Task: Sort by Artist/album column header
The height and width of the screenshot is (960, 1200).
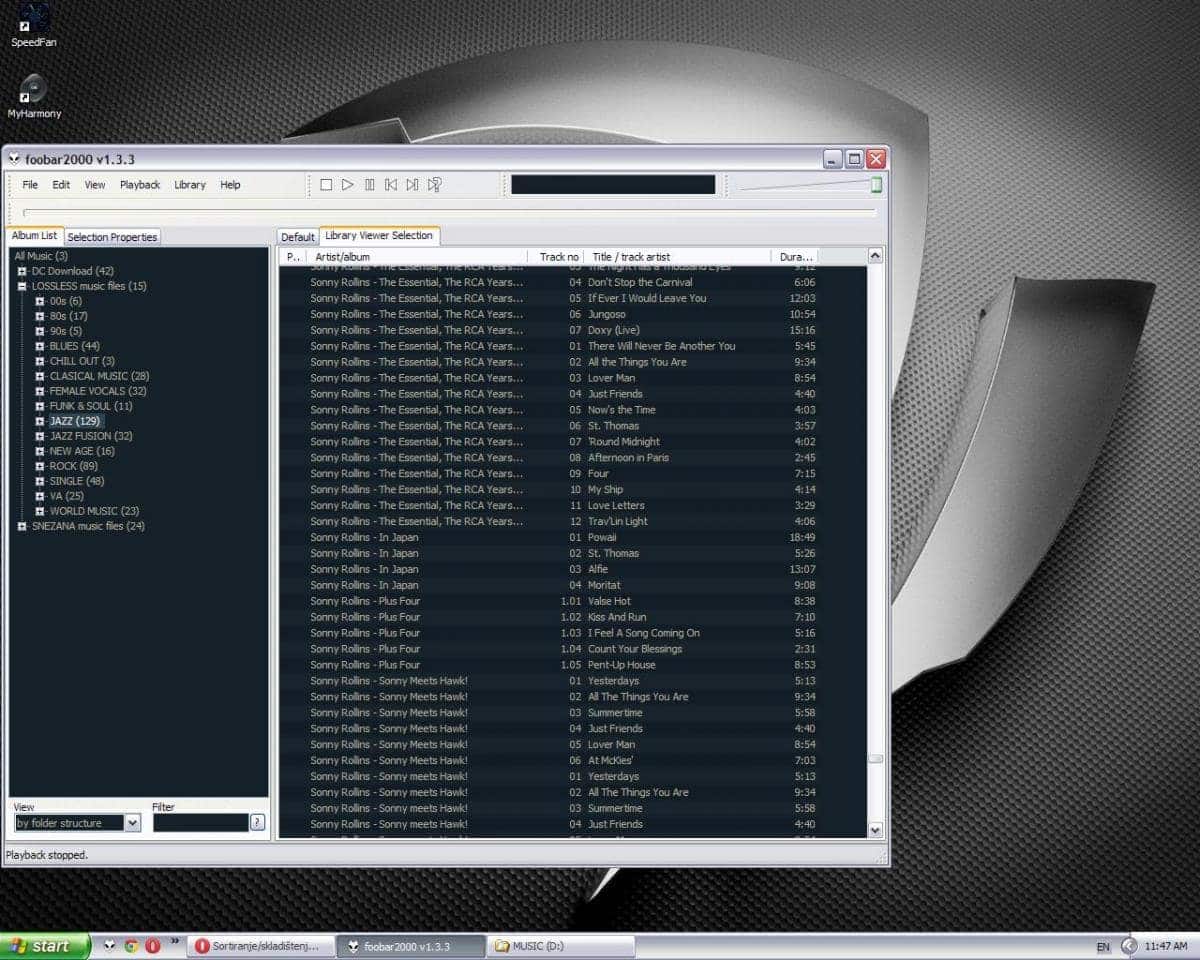Action: point(418,257)
